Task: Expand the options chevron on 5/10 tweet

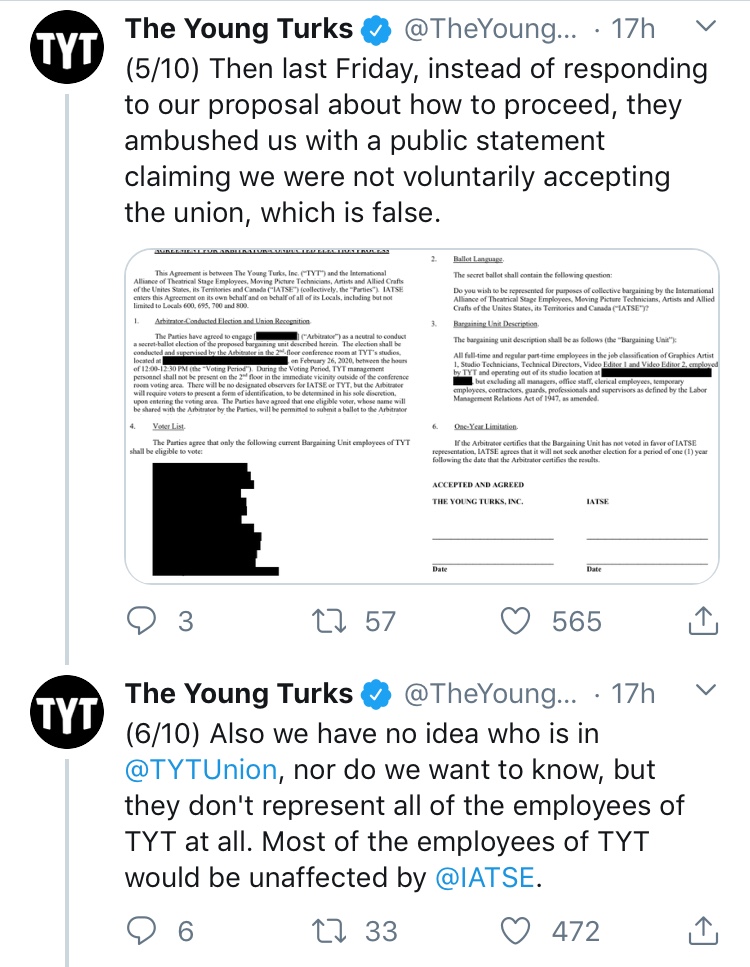Action: (706, 26)
